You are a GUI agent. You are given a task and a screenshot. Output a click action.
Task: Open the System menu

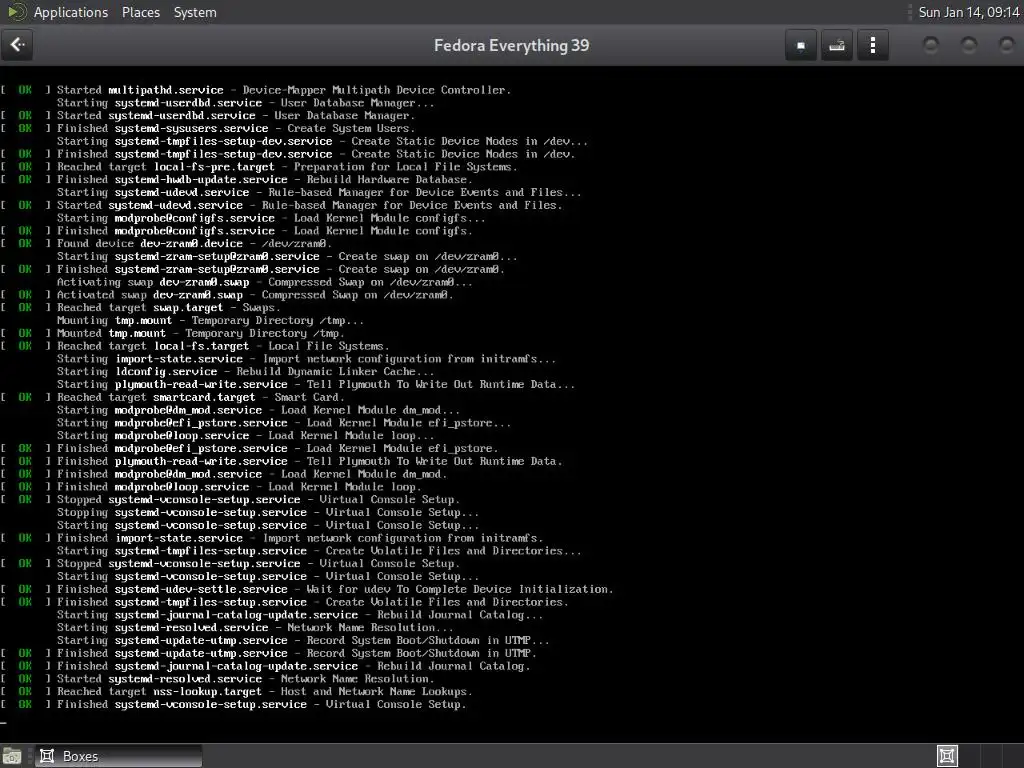[195, 12]
